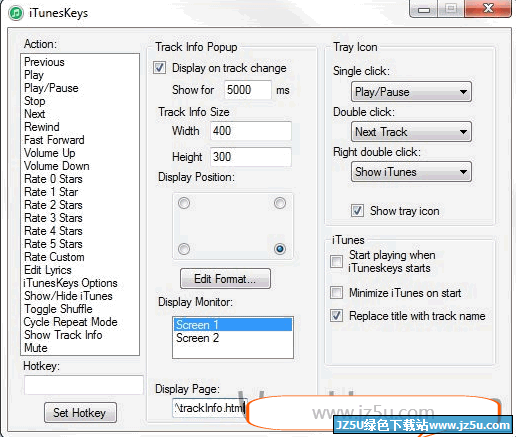Select Screen 2 in Display Monitor list
The width and height of the screenshot is (516, 437).
click(x=233, y=338)
